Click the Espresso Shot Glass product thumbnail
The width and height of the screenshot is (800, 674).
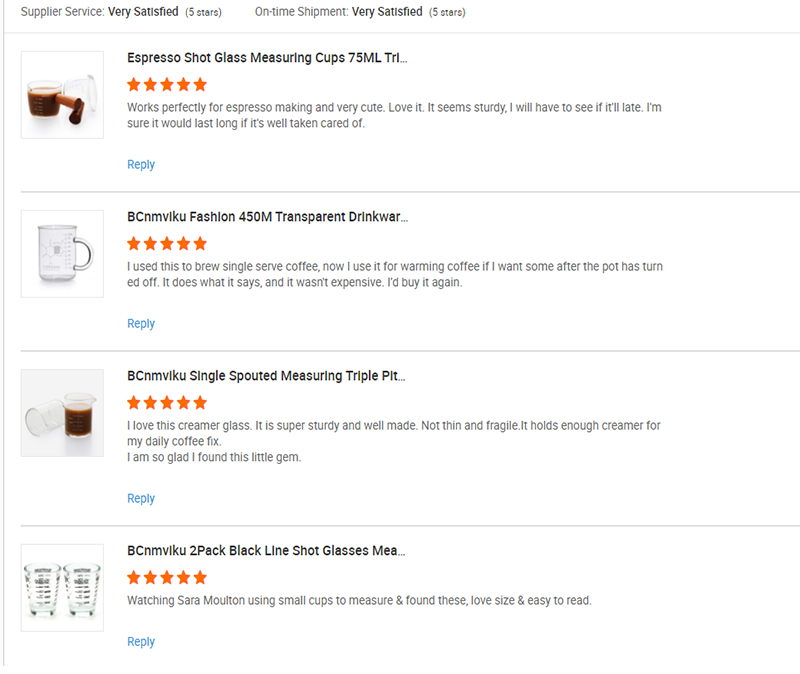62,95
